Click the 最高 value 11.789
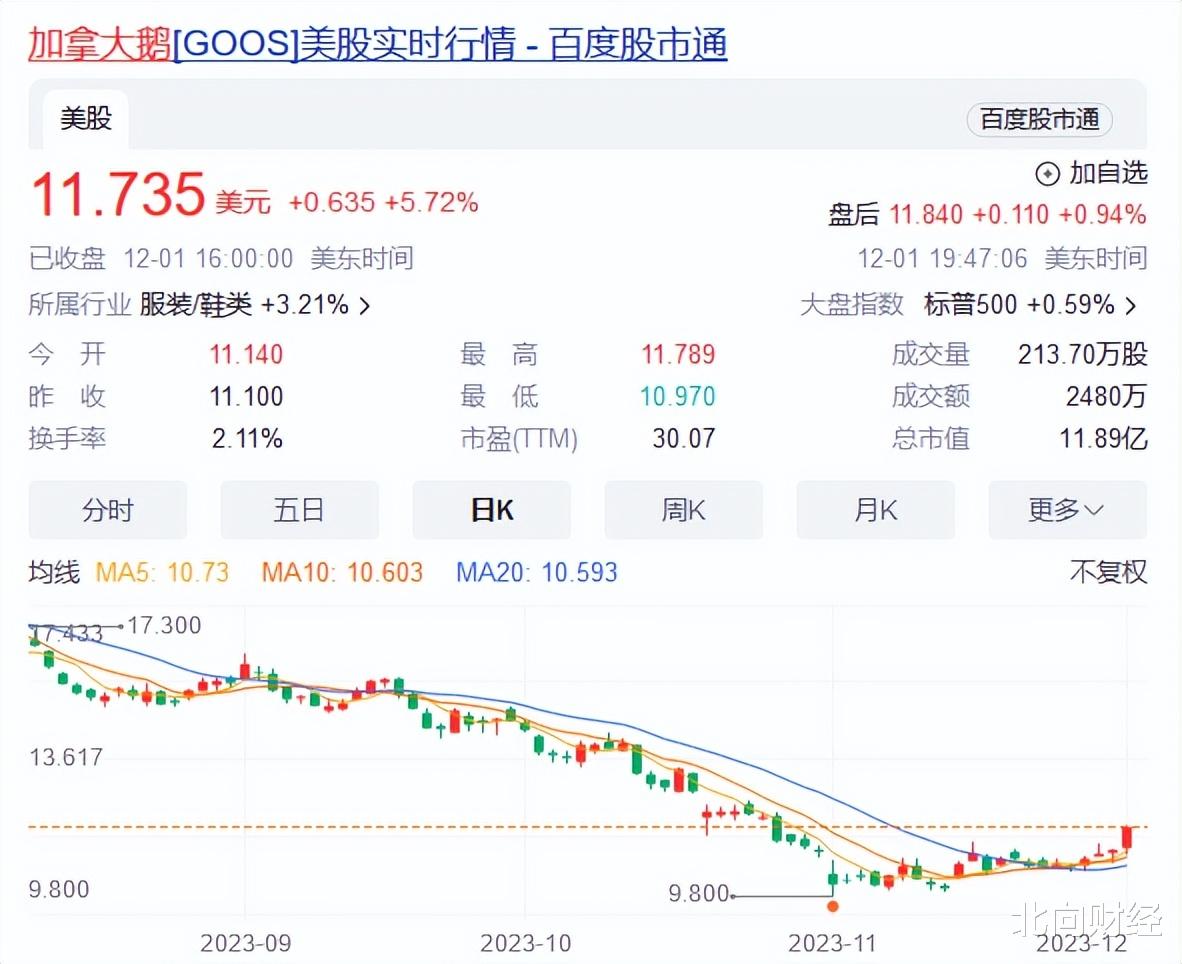 (x=678, y=354)
